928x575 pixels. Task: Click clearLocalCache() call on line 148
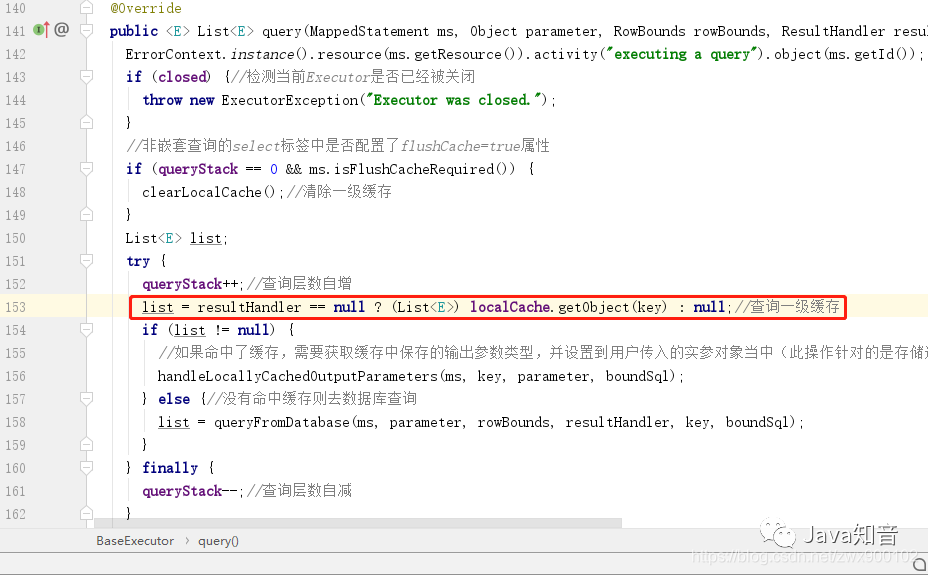[208, 192]
